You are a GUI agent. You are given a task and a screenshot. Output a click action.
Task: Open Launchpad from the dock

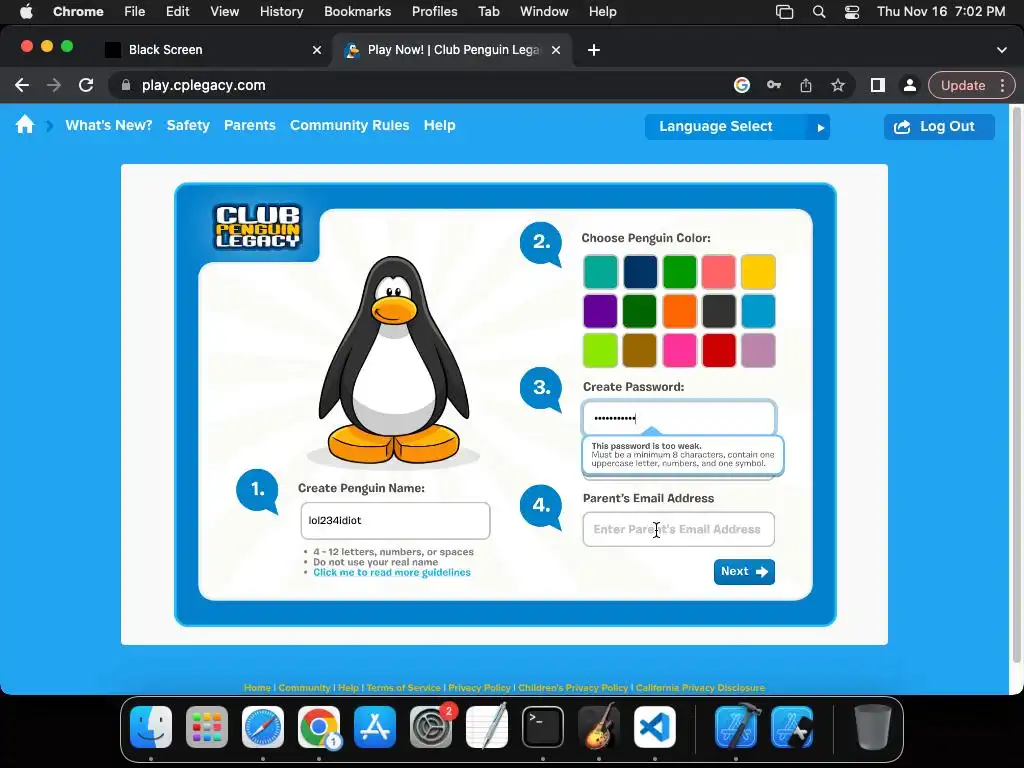[x=207, y=727]
